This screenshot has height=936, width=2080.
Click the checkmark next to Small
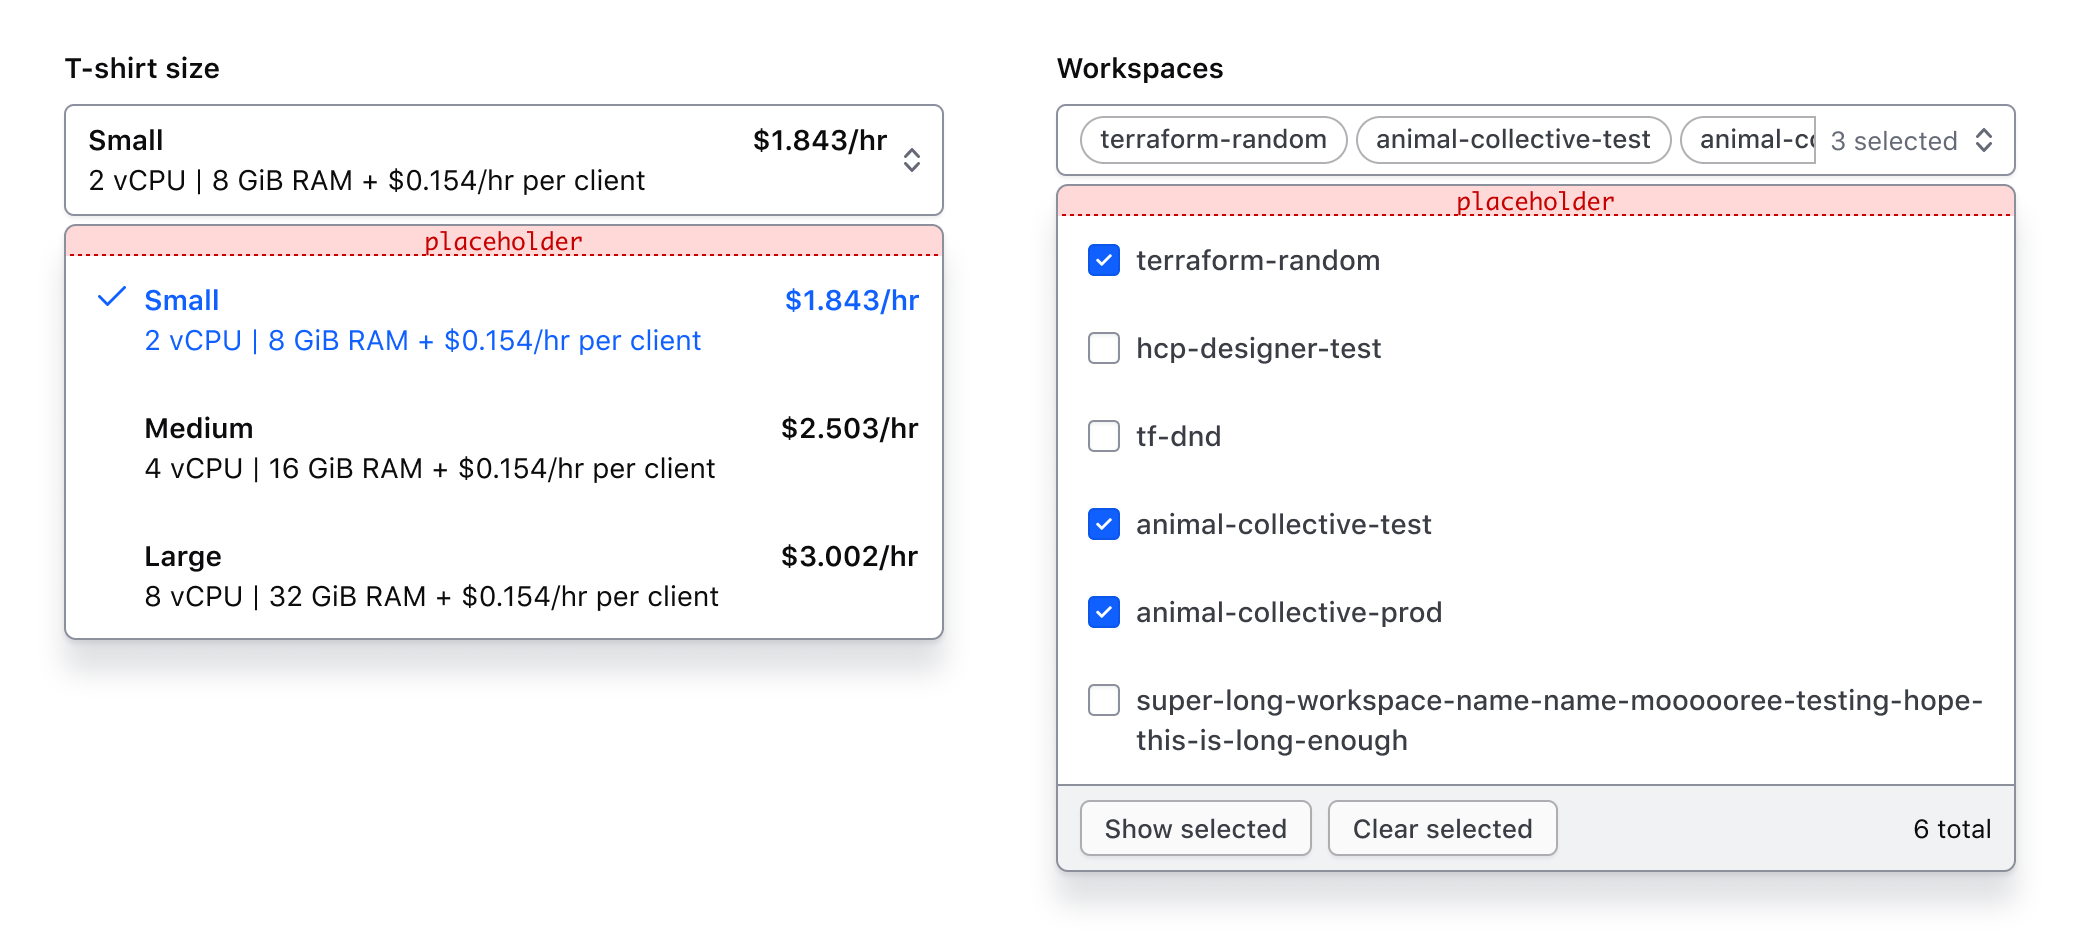[x=113, y=297]
